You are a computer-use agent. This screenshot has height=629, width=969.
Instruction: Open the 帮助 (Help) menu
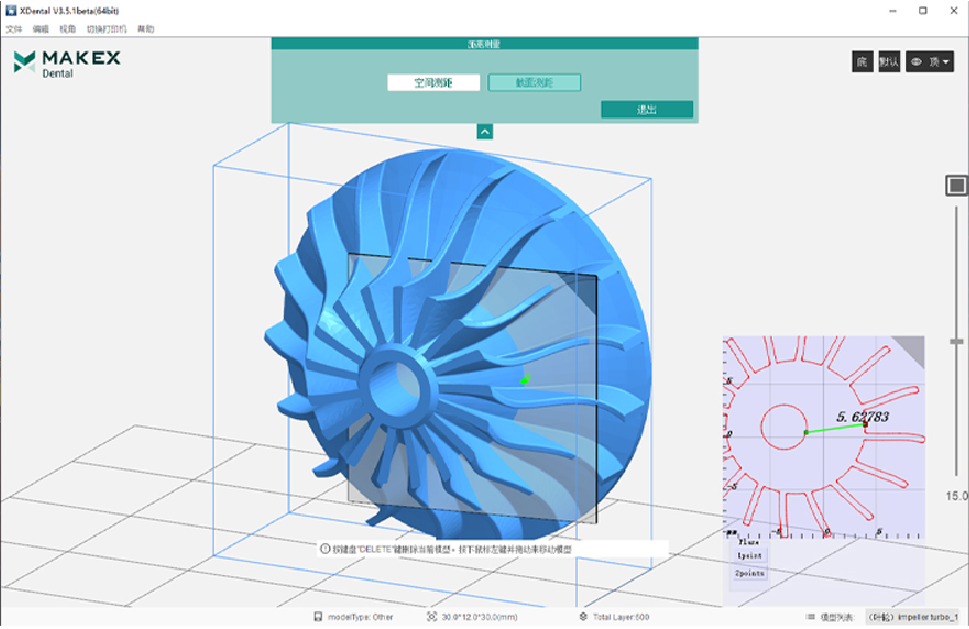[x=146, y=29]
